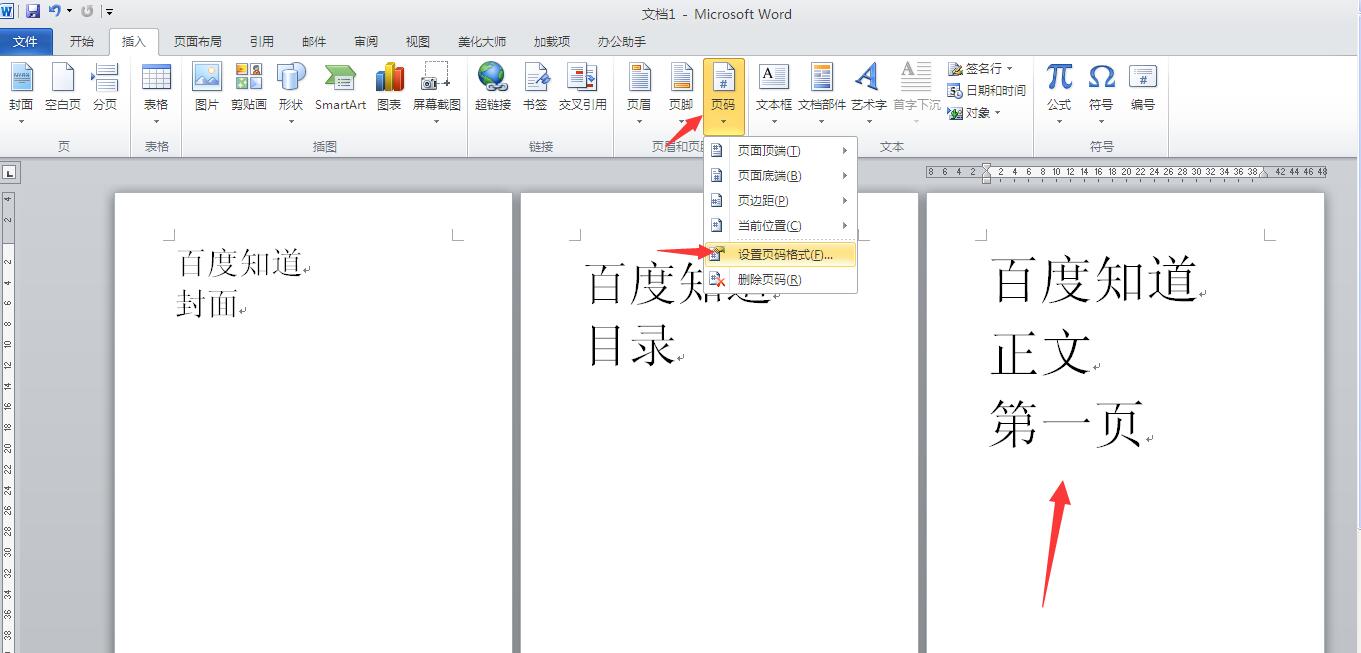Viewport: 1361px width, 653px height.
Task: Insert a Text Box (文本框)
Action: 774,92
